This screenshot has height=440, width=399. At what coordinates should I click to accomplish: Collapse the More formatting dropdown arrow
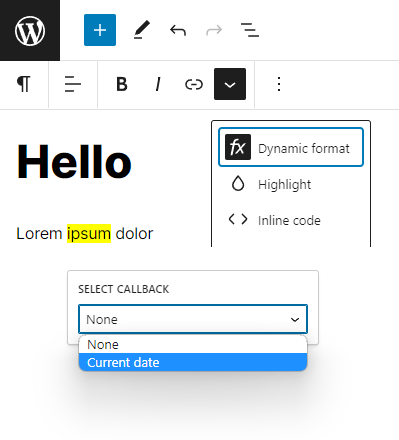[x=230, y=84]
